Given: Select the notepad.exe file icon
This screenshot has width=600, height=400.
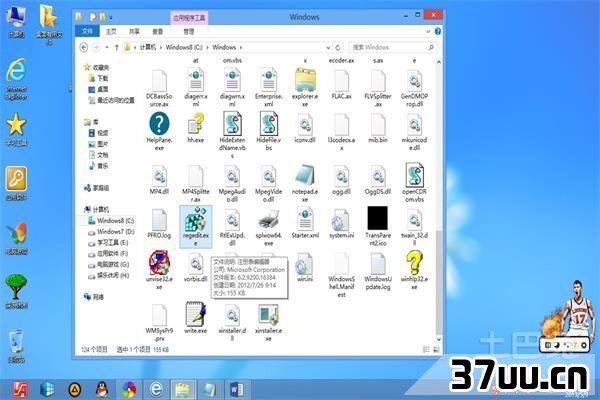Looking at the screenshot, I should point(305,175).
